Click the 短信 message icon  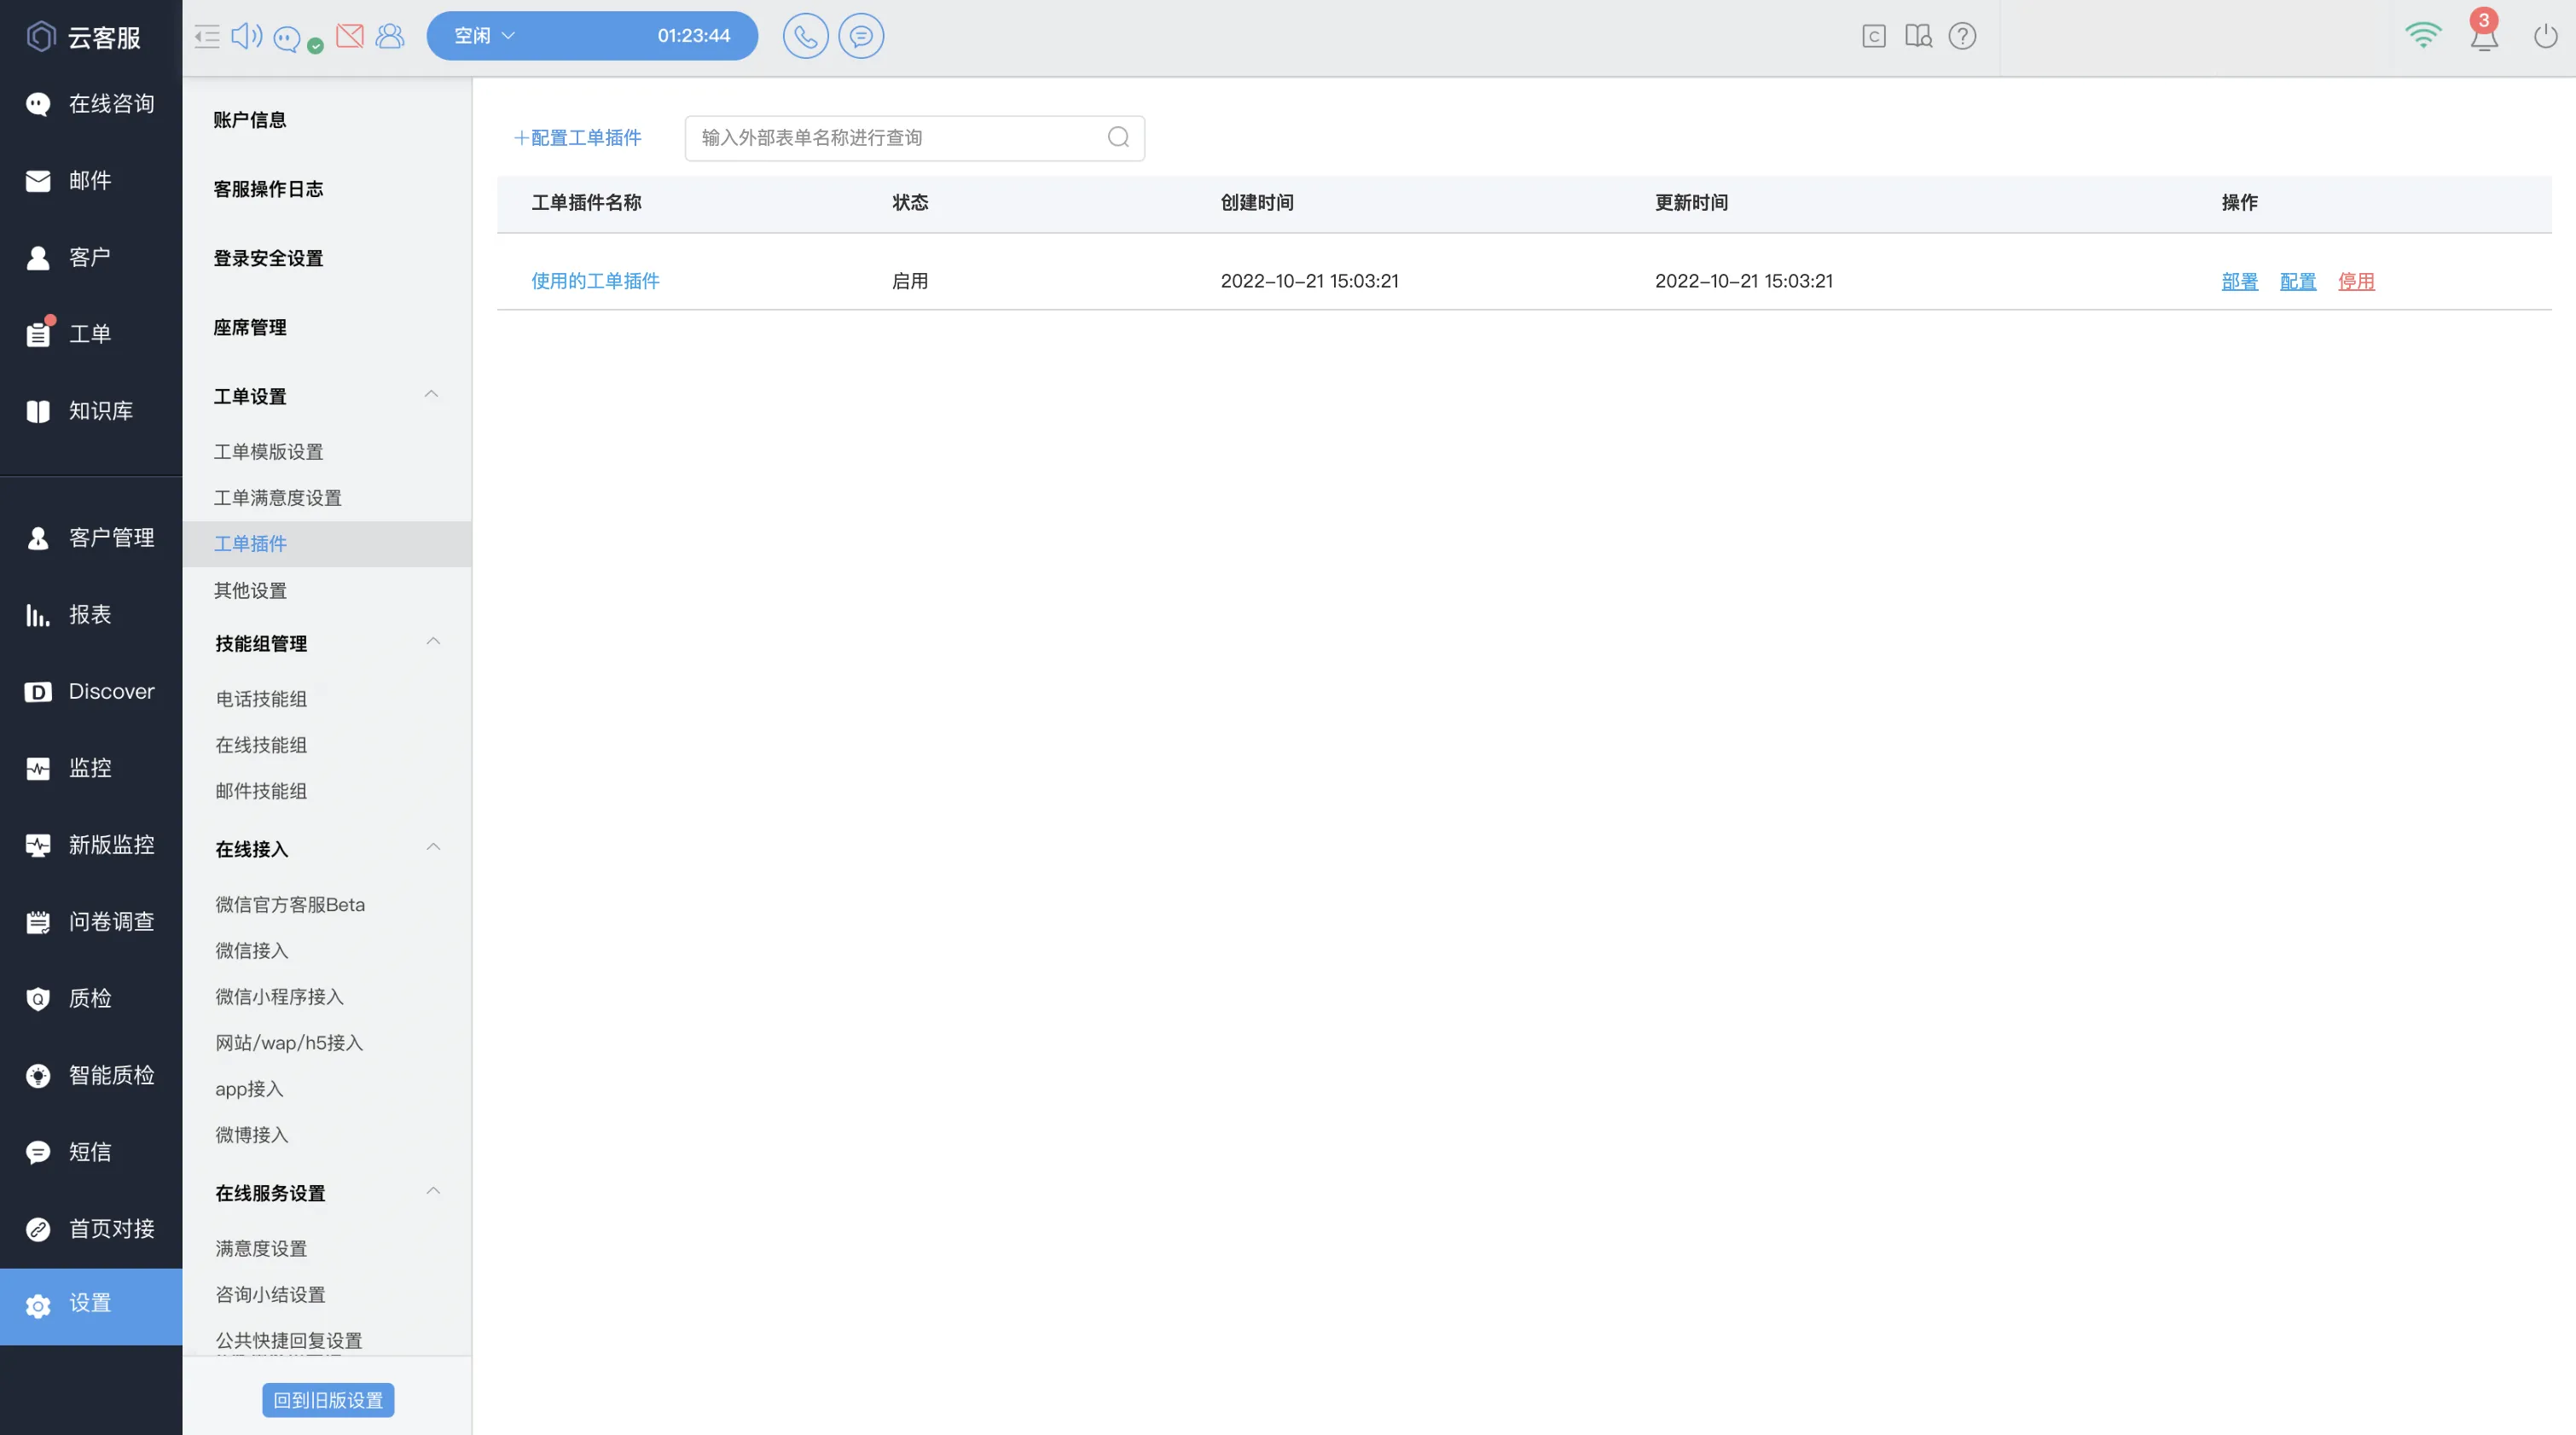(x=38, y=1153)
